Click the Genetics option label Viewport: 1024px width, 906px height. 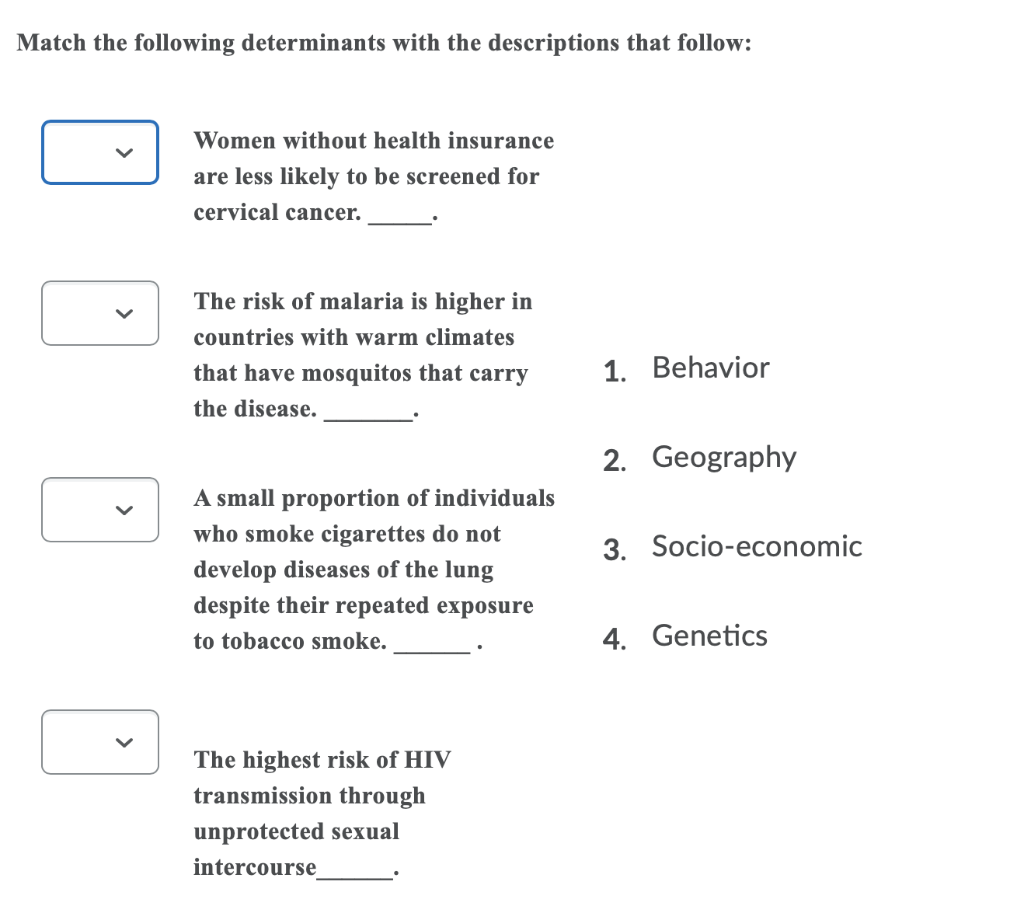(709, 636)
